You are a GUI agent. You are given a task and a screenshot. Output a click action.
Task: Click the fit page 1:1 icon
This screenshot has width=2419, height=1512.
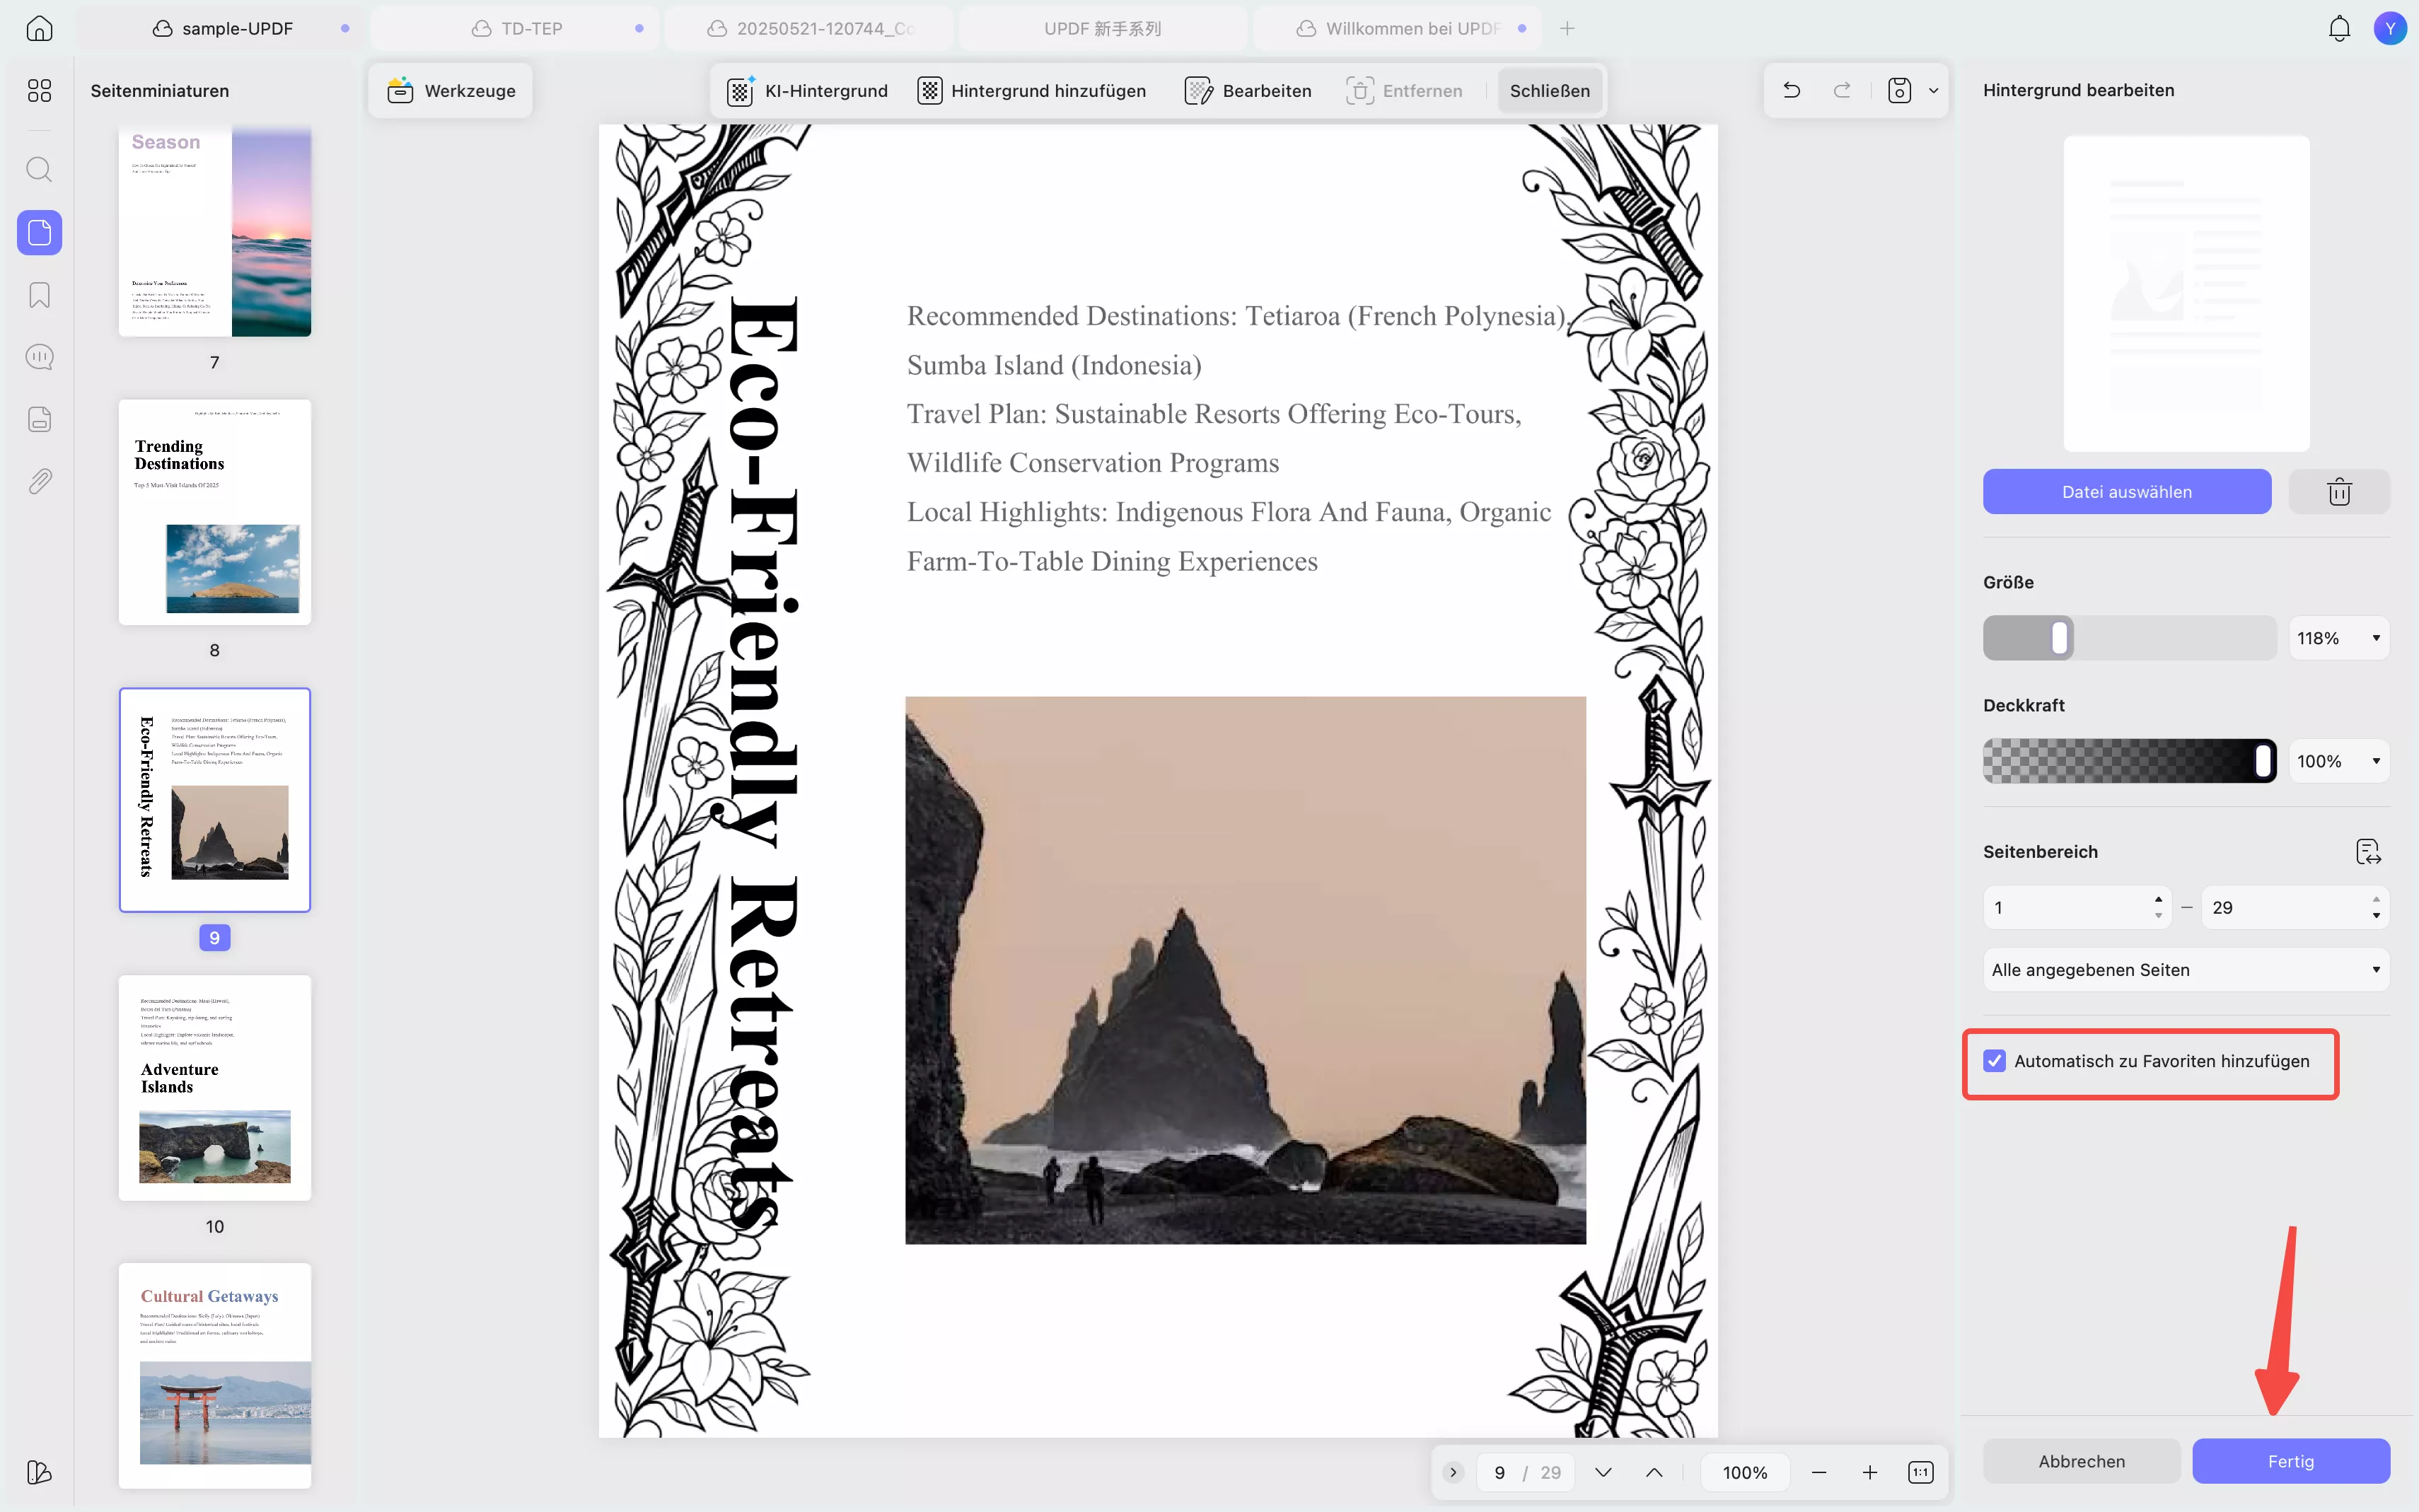pos(1920,1472)
